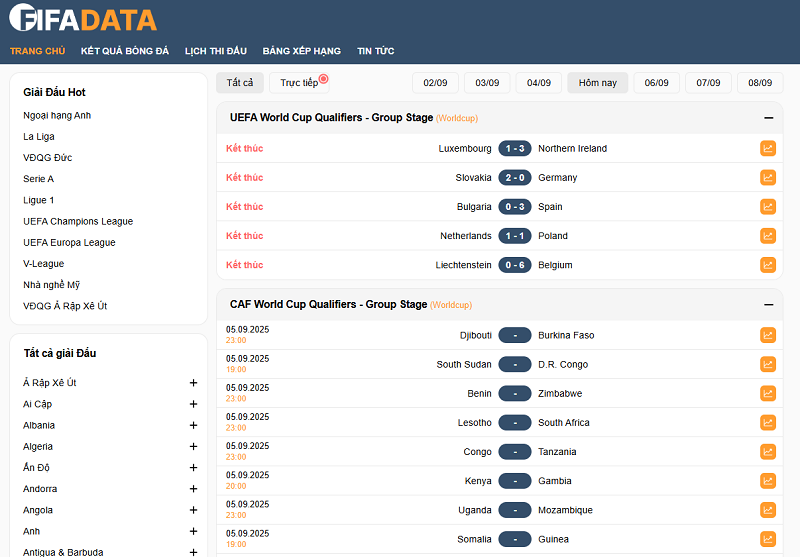The width and height of the screenshot is (800, 557).
Task: Expand the Ả Rập Xê Út league list
Action: pyautogui.click(x=193, y=383)
